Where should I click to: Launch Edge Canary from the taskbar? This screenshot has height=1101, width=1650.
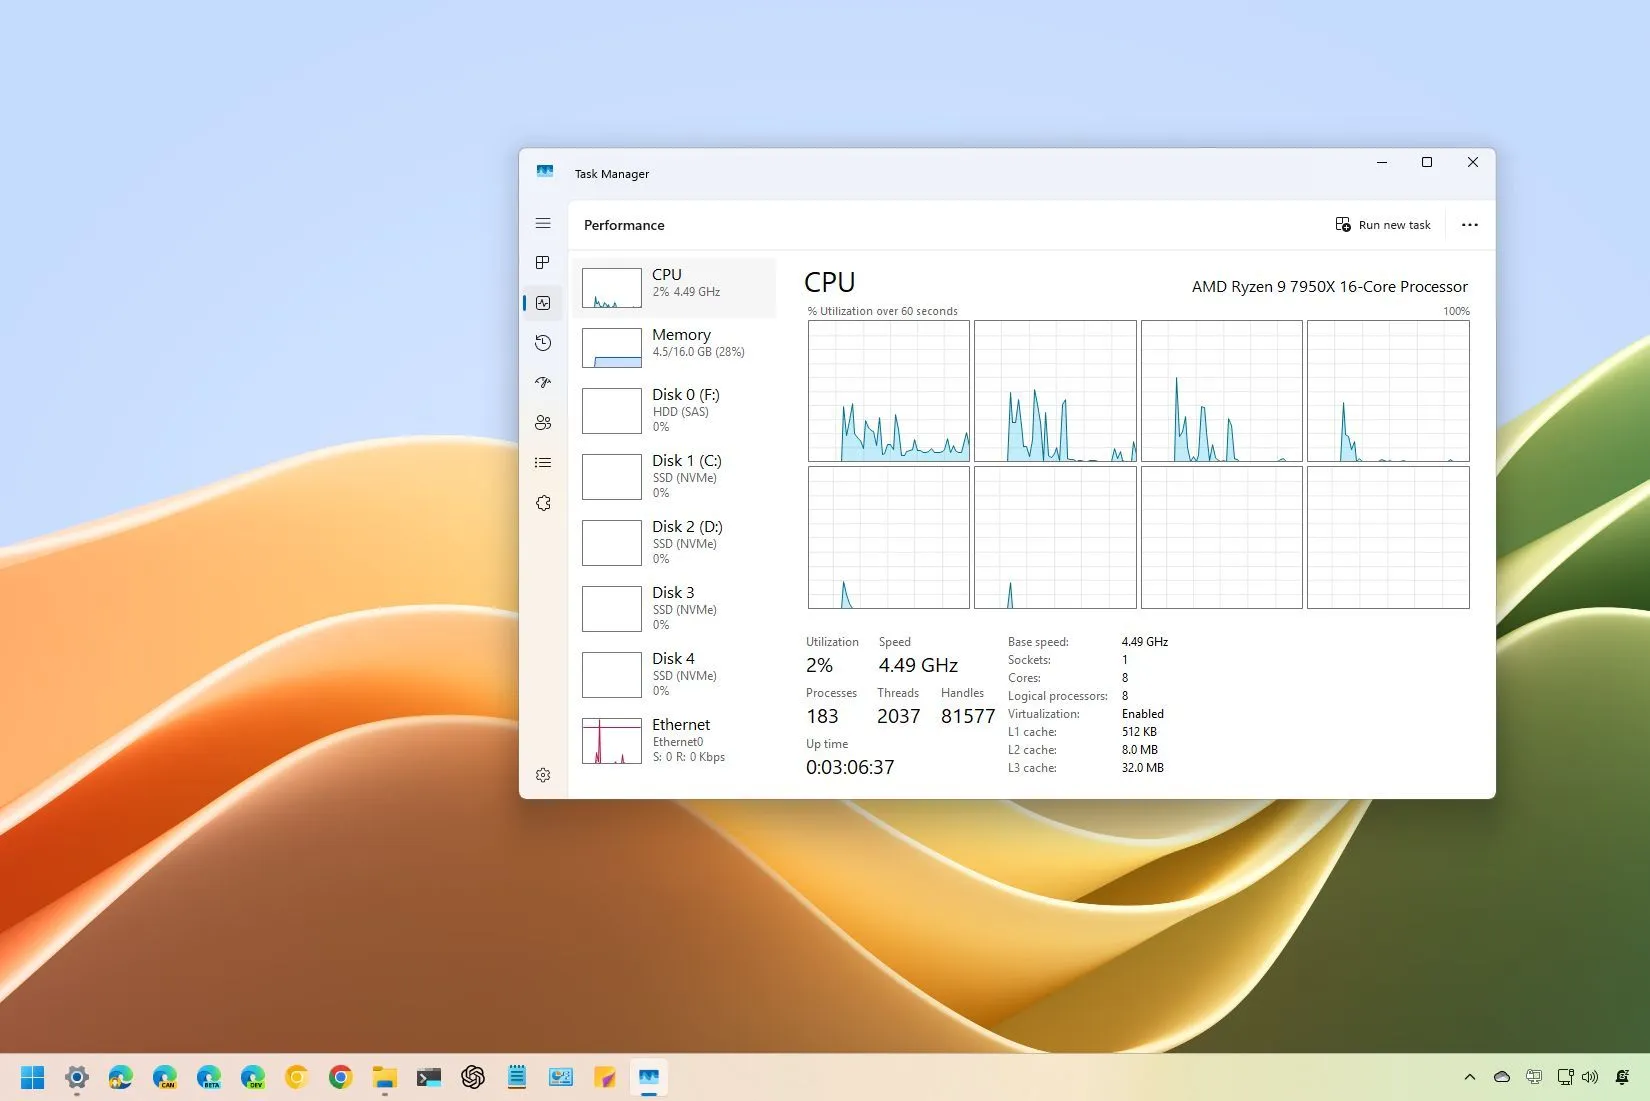[165, 1077]
